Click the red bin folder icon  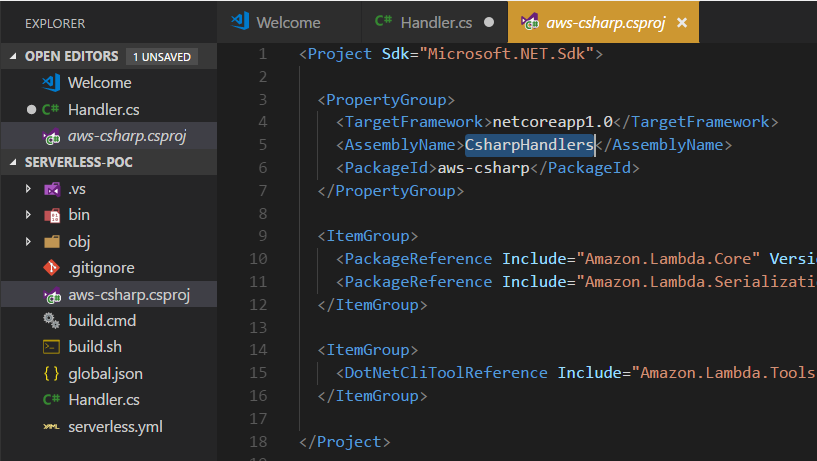pyautogui.click(x=52, y=215)
